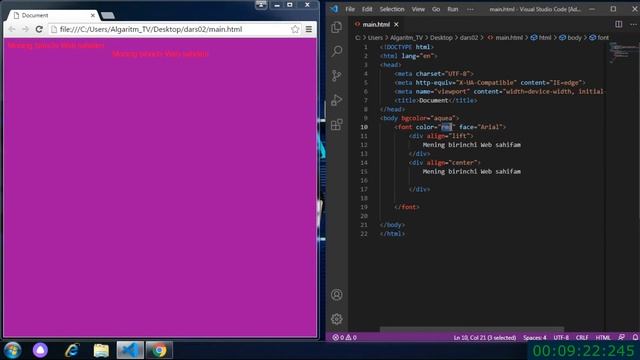Open the Run menu
The height and width of the screenshot is (360, 640).
(x=453, y=9)
